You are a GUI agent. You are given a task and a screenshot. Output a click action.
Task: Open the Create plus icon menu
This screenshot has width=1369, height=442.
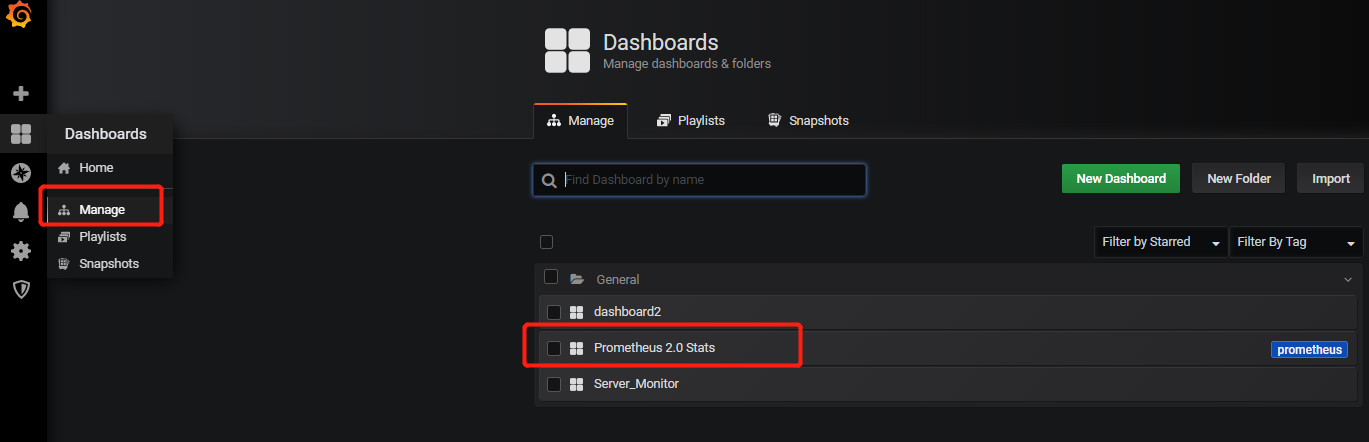click(x=20, y=93)
